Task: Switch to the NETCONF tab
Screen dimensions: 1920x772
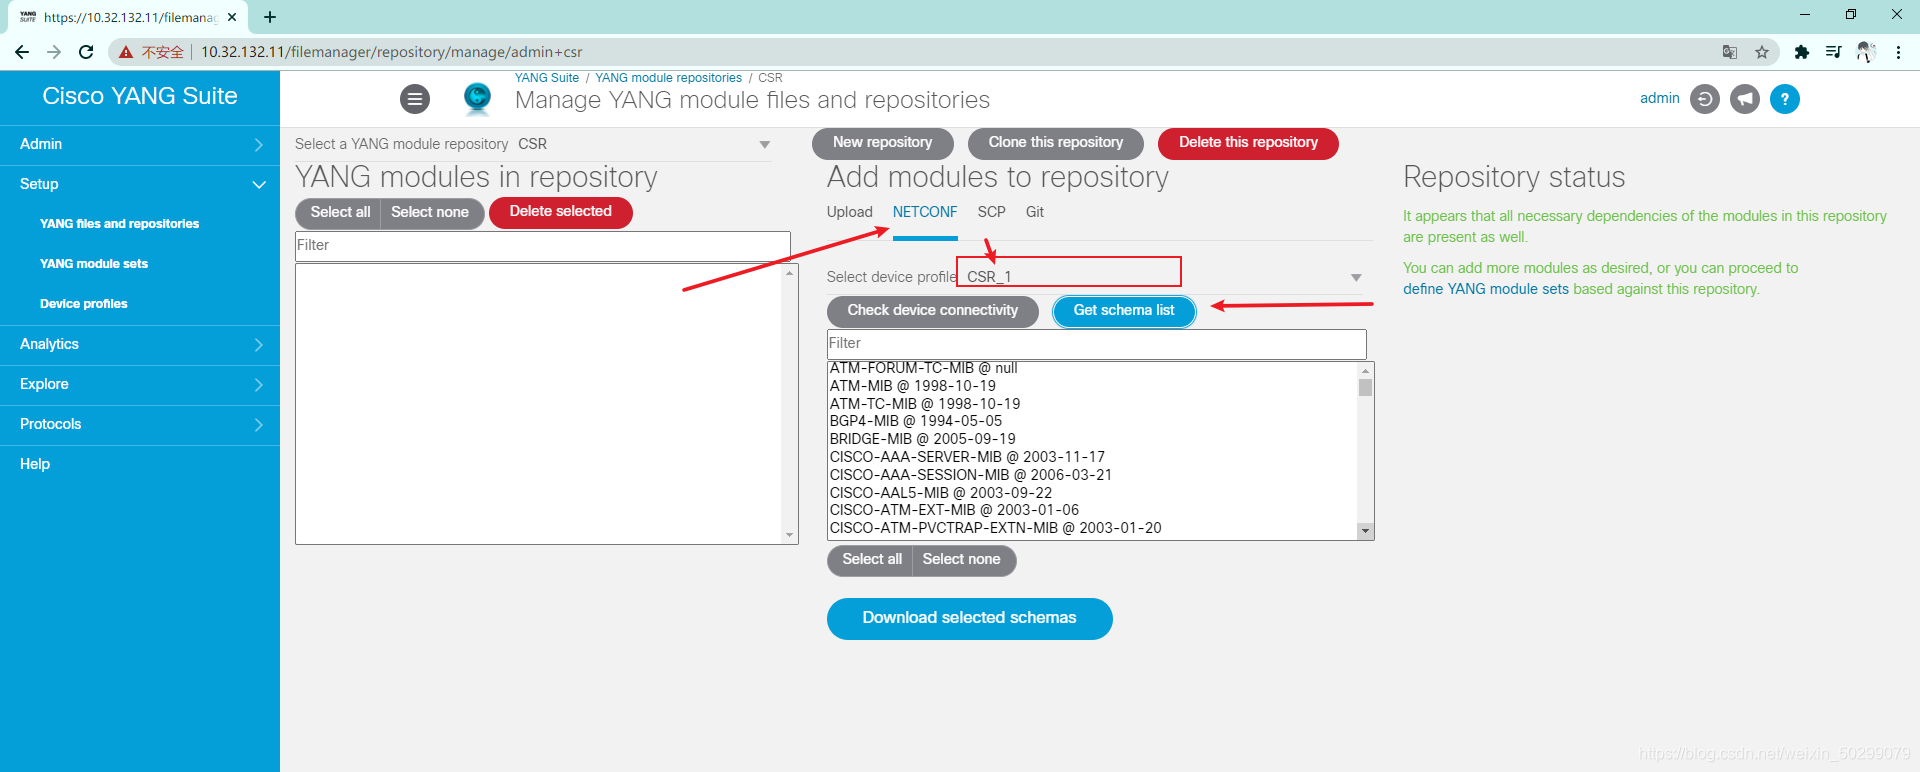Action: pyautogui.click(x=925, y=212)
